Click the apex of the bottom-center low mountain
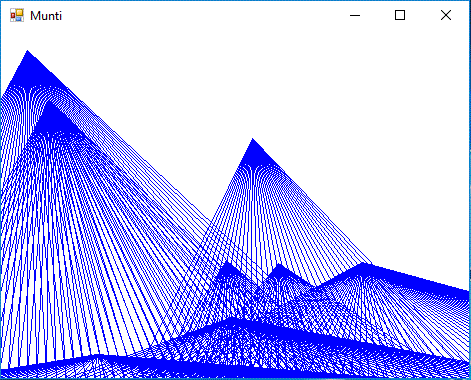This screenshot has height=380, width=471. pos(233,318)
